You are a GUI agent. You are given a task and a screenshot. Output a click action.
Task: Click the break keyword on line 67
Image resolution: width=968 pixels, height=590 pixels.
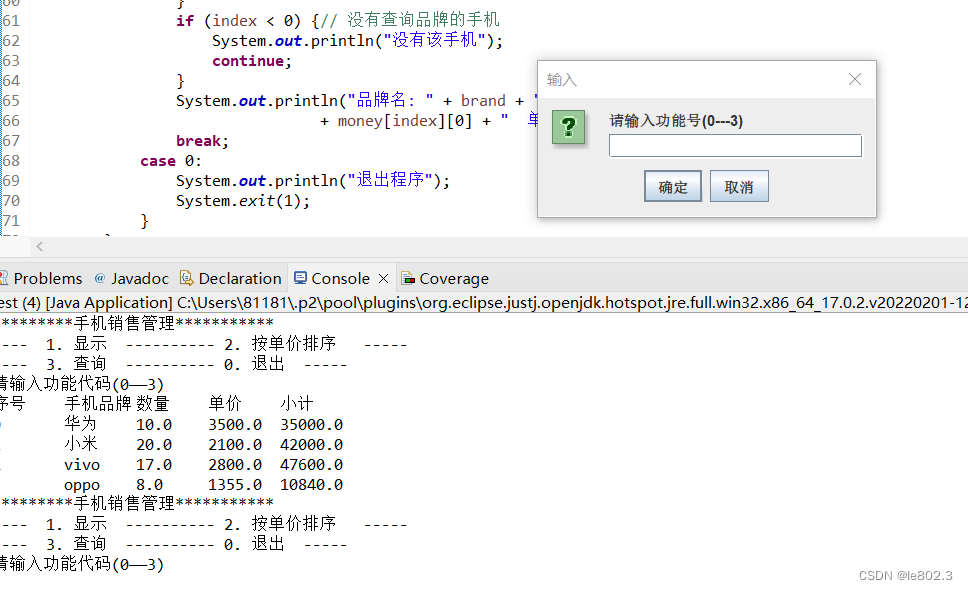[198, 141]
